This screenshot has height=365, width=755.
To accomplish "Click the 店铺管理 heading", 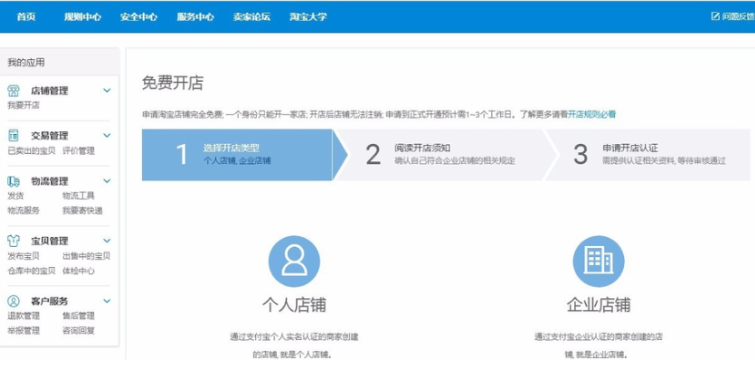I will pyautogui.click(x=50, y=91).
